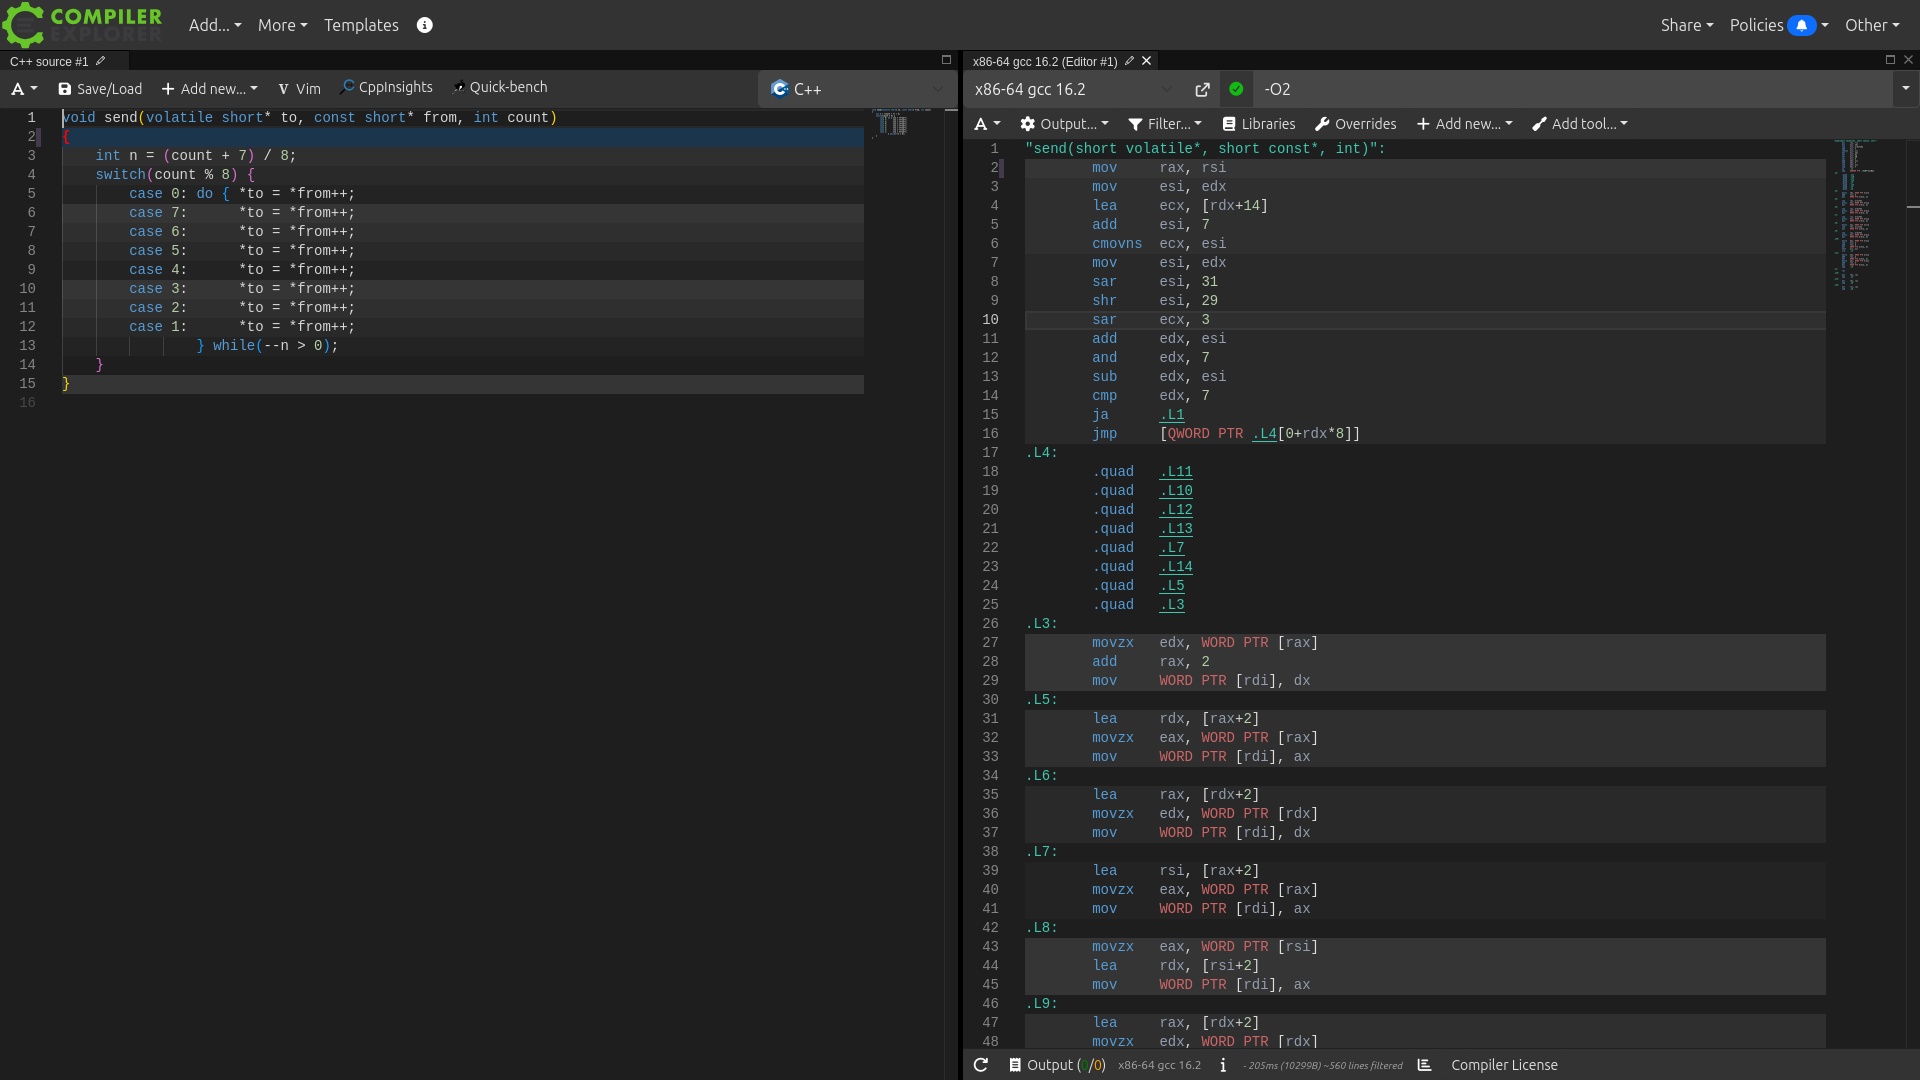Open the More top menu
The image size is (1920, 1080).
[x=282, y=25]
